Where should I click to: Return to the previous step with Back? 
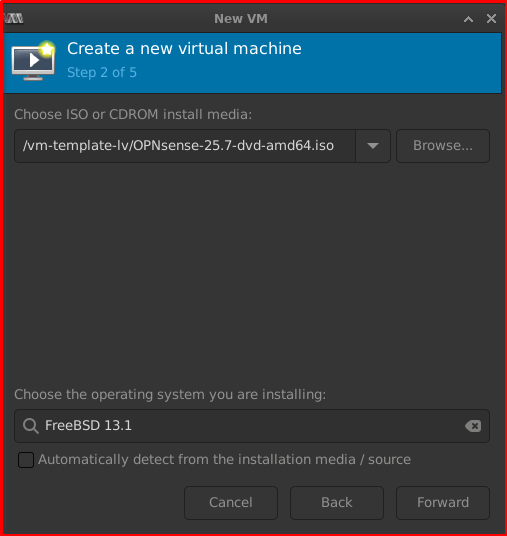[x=337, y=503]
